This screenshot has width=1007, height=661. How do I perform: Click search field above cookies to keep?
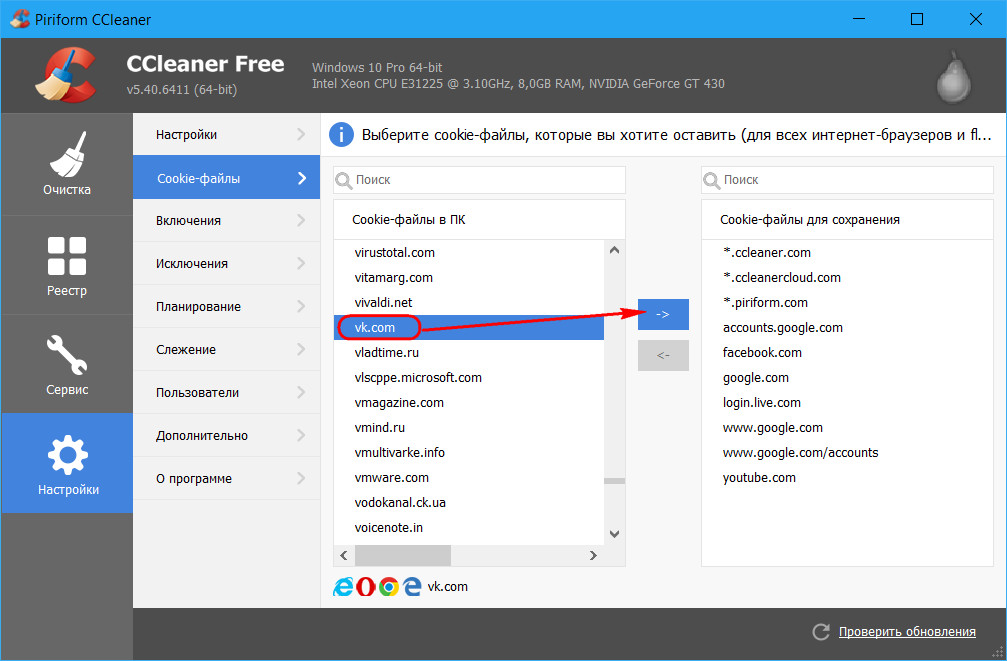pos(847,180)
